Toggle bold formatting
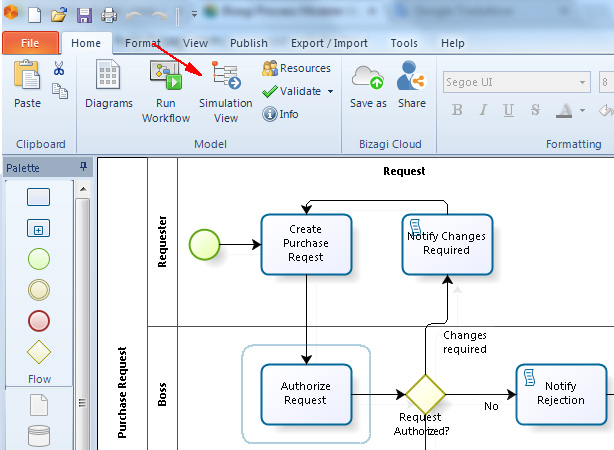This screenshot has height=450, width=614. (x=457, y=110)
